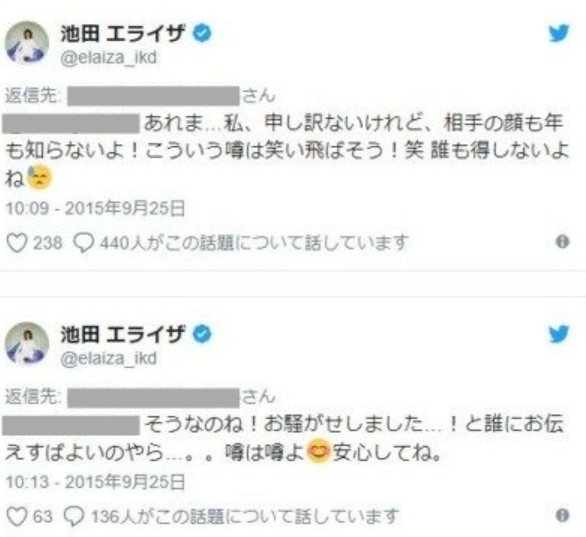586x537 pixels.
Task: Click verified badge on first tweet's name
Action: (202, 33)
